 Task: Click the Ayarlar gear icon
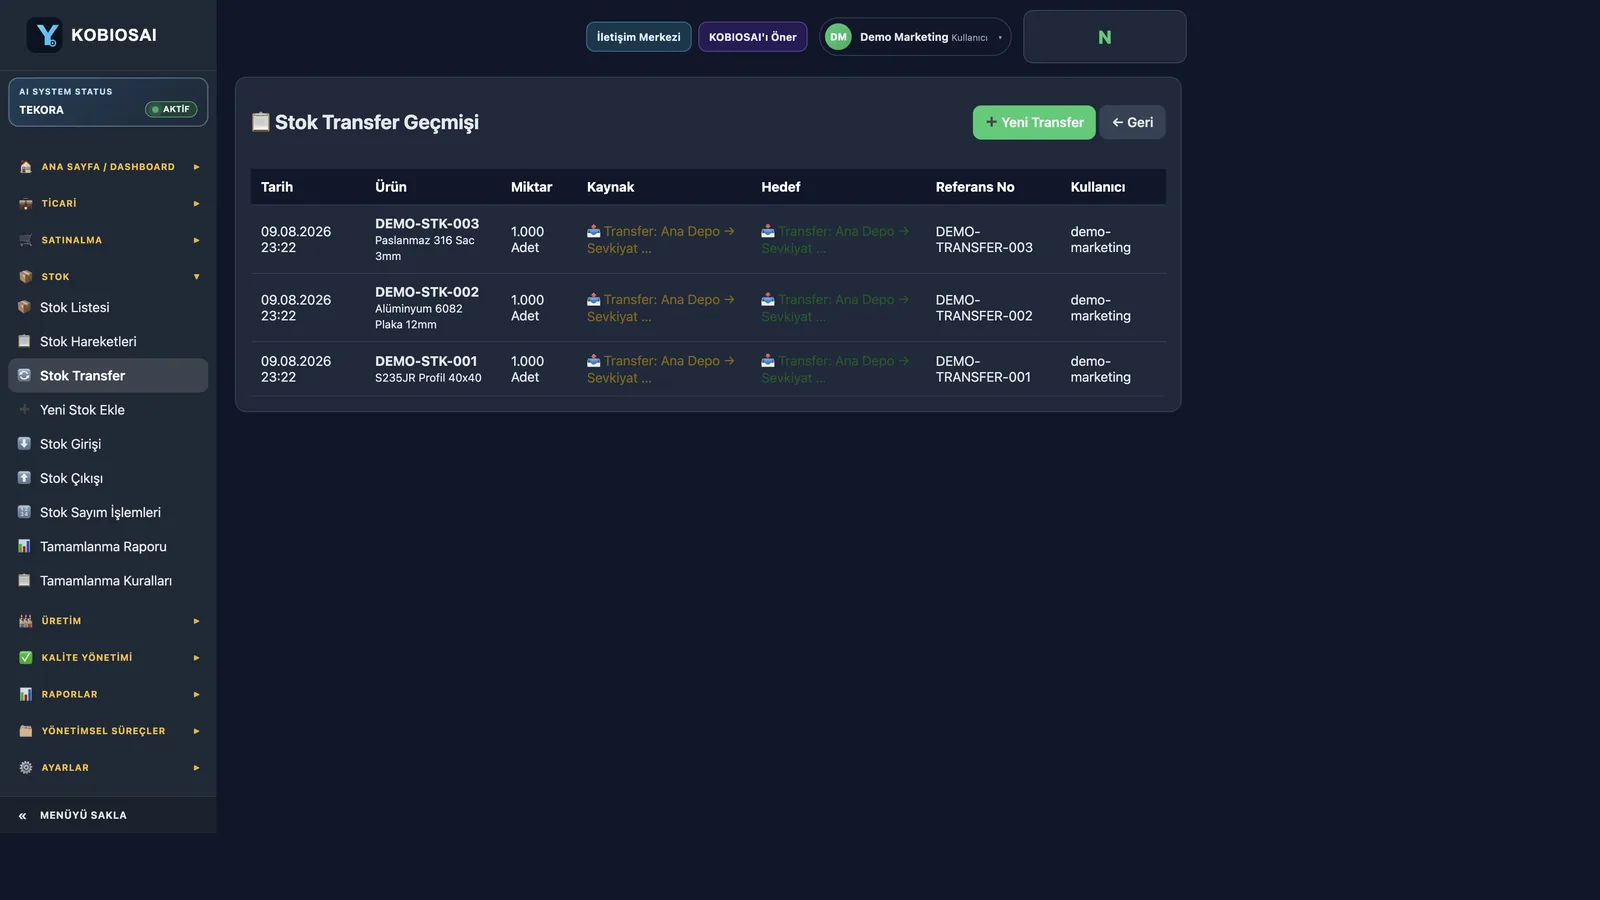pos(26,767)
